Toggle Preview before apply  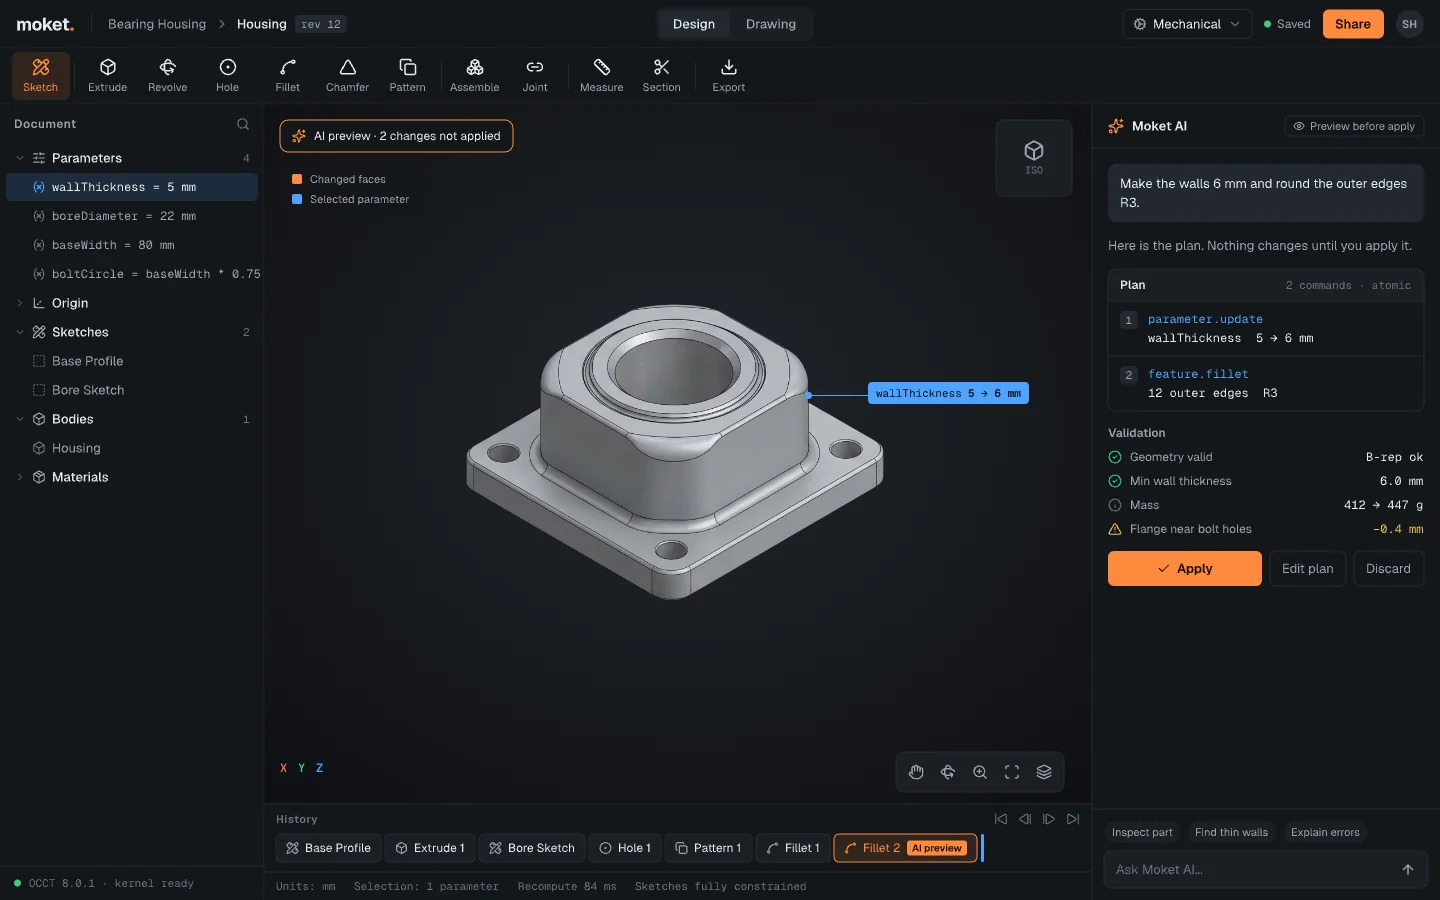[x=1354, y=126]
